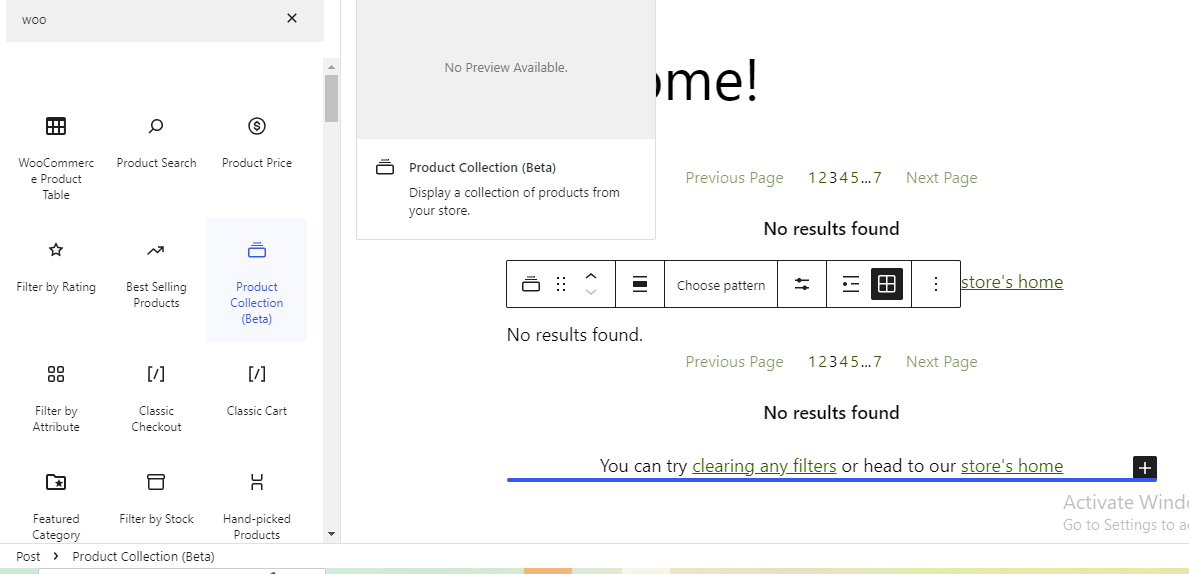The height and width of the screenshot is (574, 1189).
Task: Follow the clearing any filters link
Action: (x=764, y=466)
